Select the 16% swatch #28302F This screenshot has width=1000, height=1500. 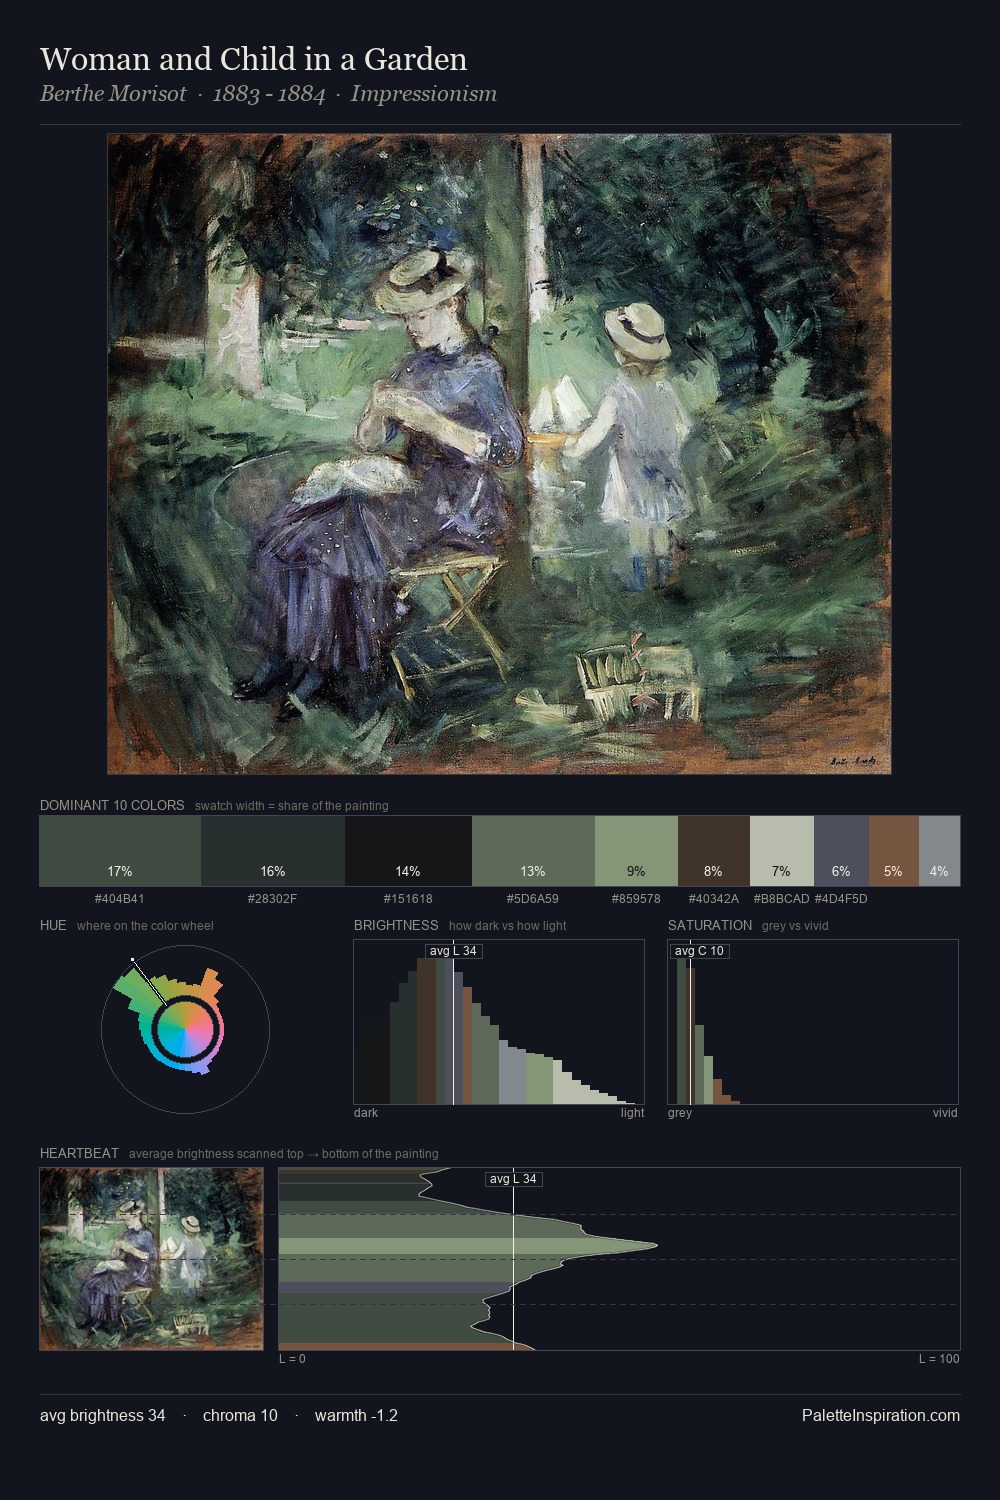pos(273,851)
